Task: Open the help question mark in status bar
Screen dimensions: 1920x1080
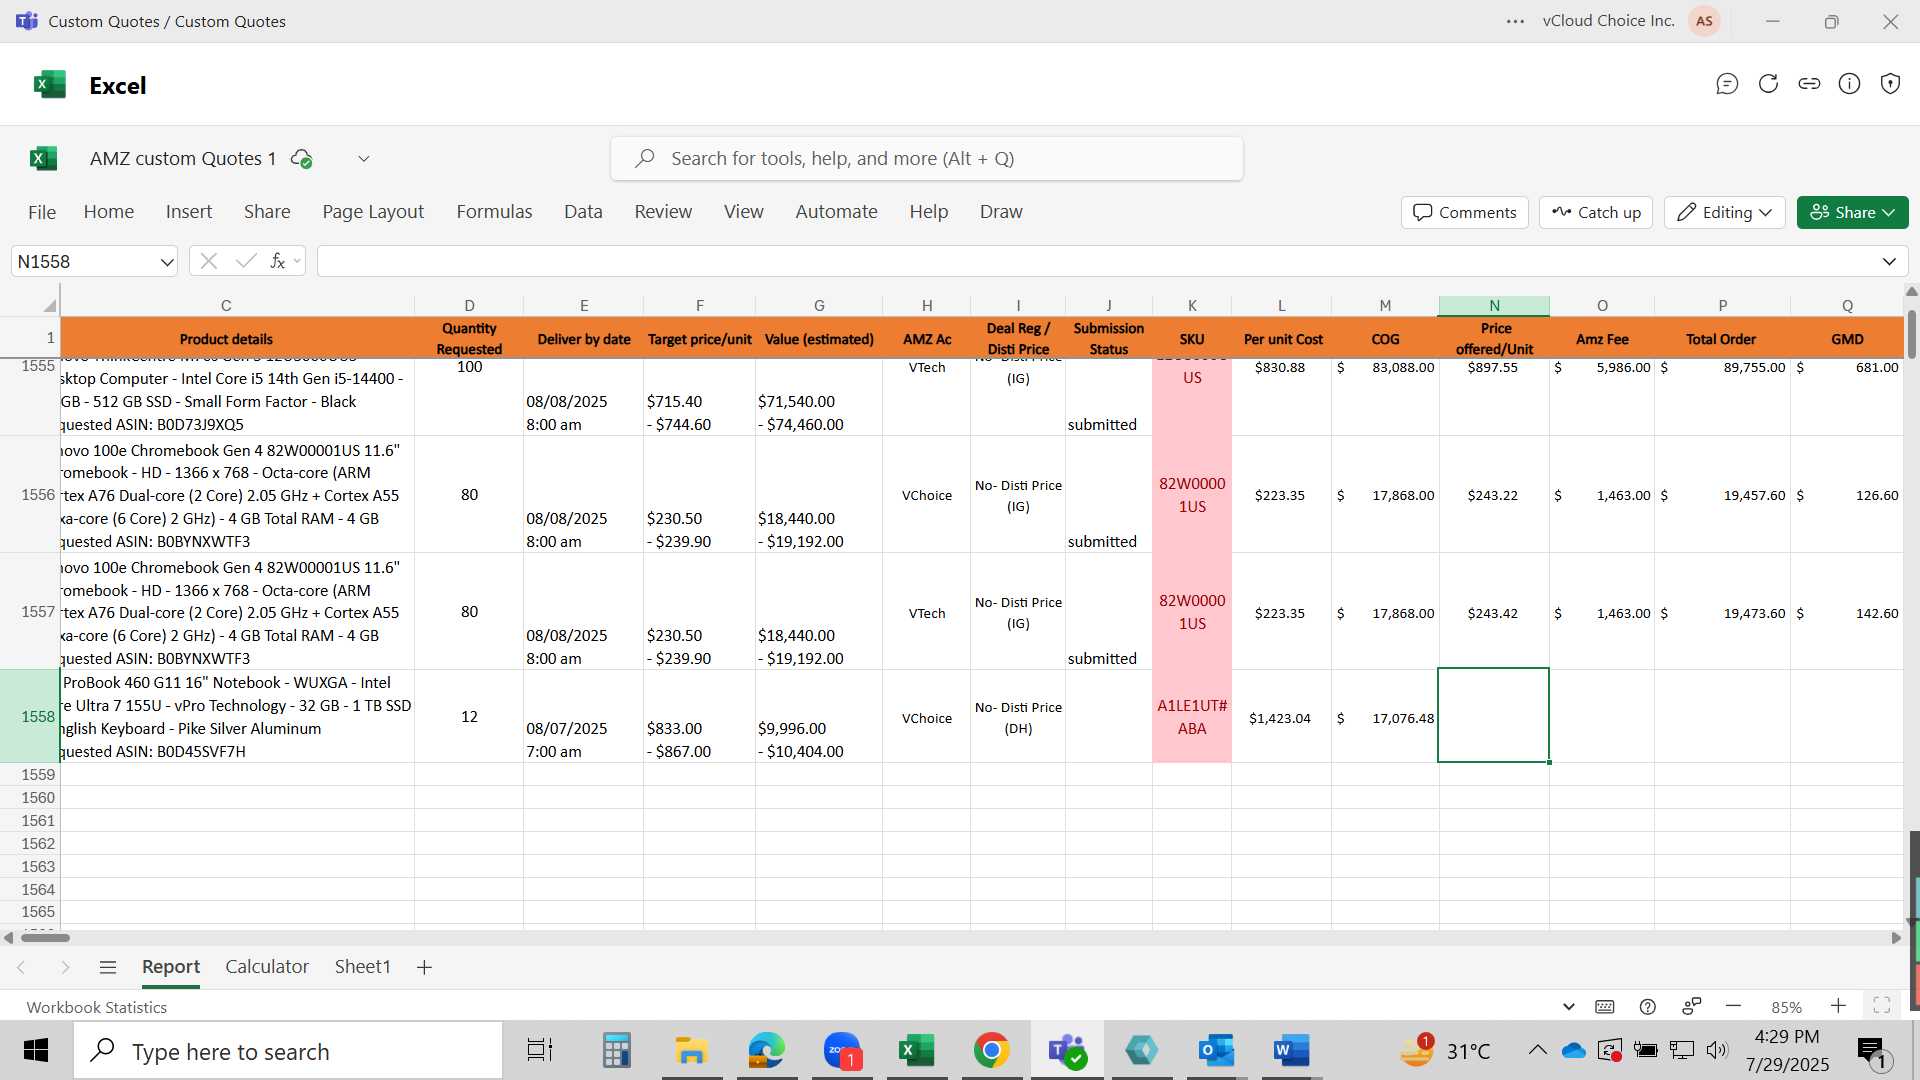Action: 1648,1007
